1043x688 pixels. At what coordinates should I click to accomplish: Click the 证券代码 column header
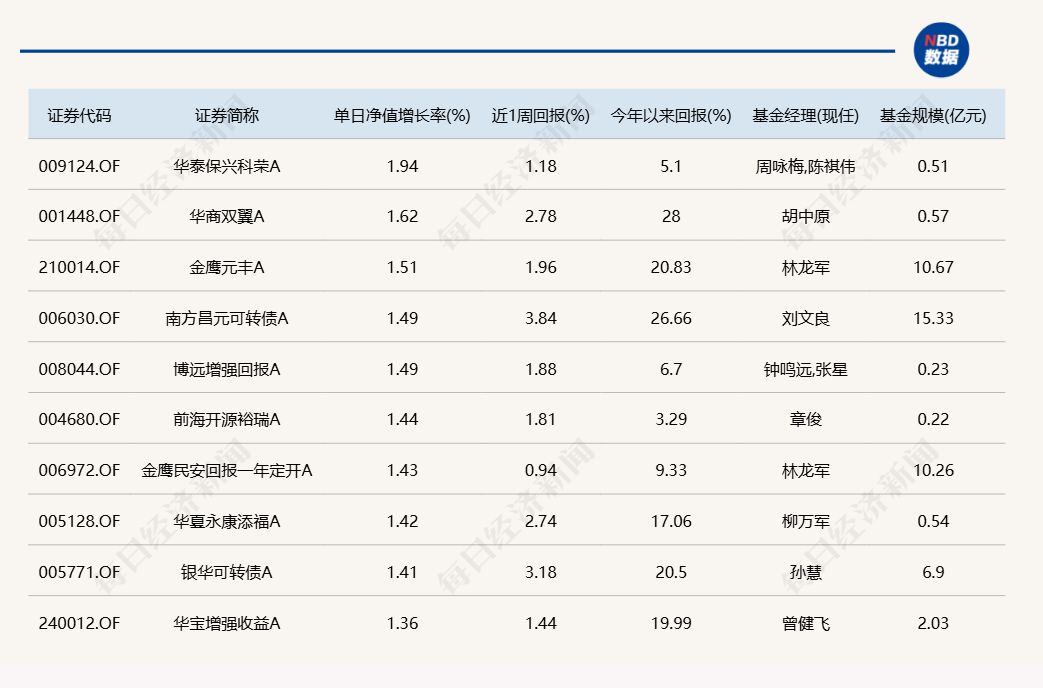tap(79, 115)
